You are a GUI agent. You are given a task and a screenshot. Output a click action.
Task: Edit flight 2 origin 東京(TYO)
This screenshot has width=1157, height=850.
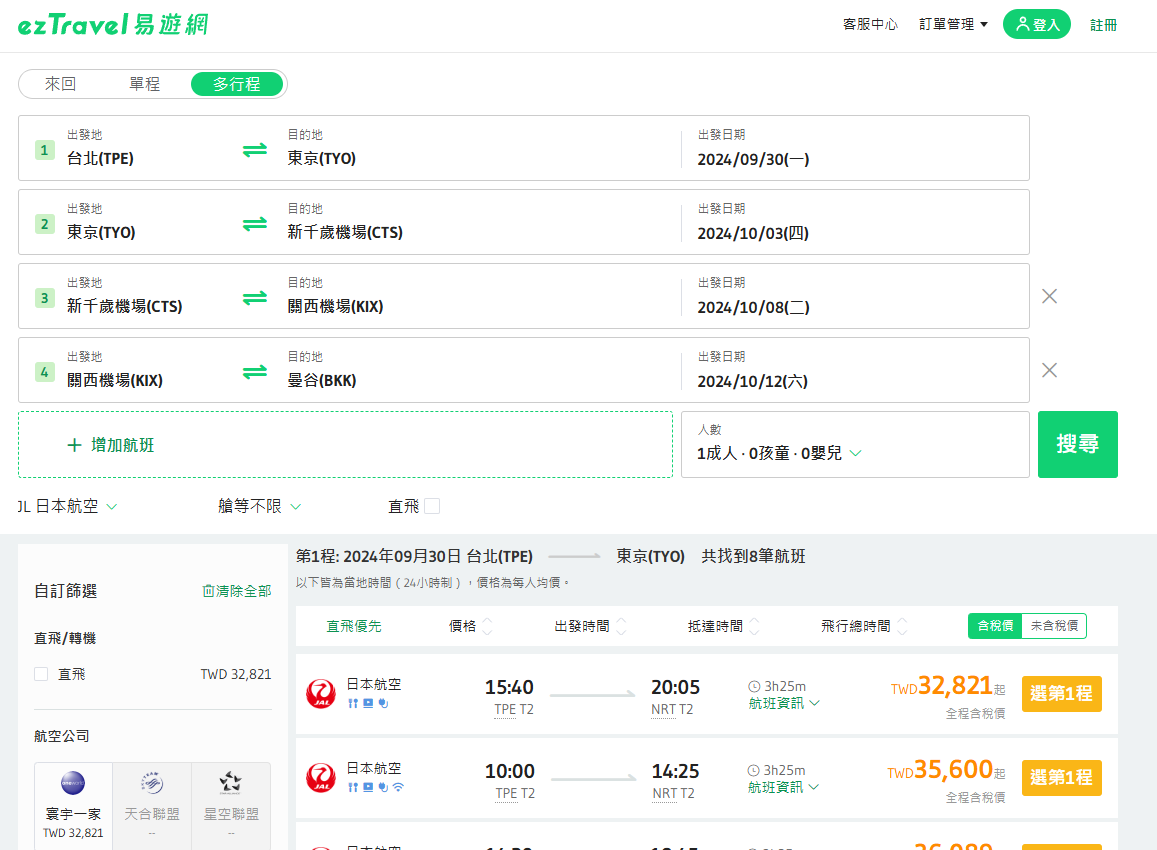[101, 232]
